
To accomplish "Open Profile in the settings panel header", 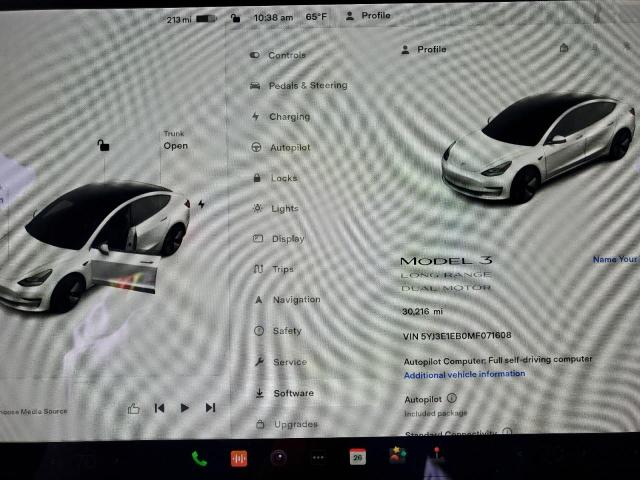I will [424, 49].
